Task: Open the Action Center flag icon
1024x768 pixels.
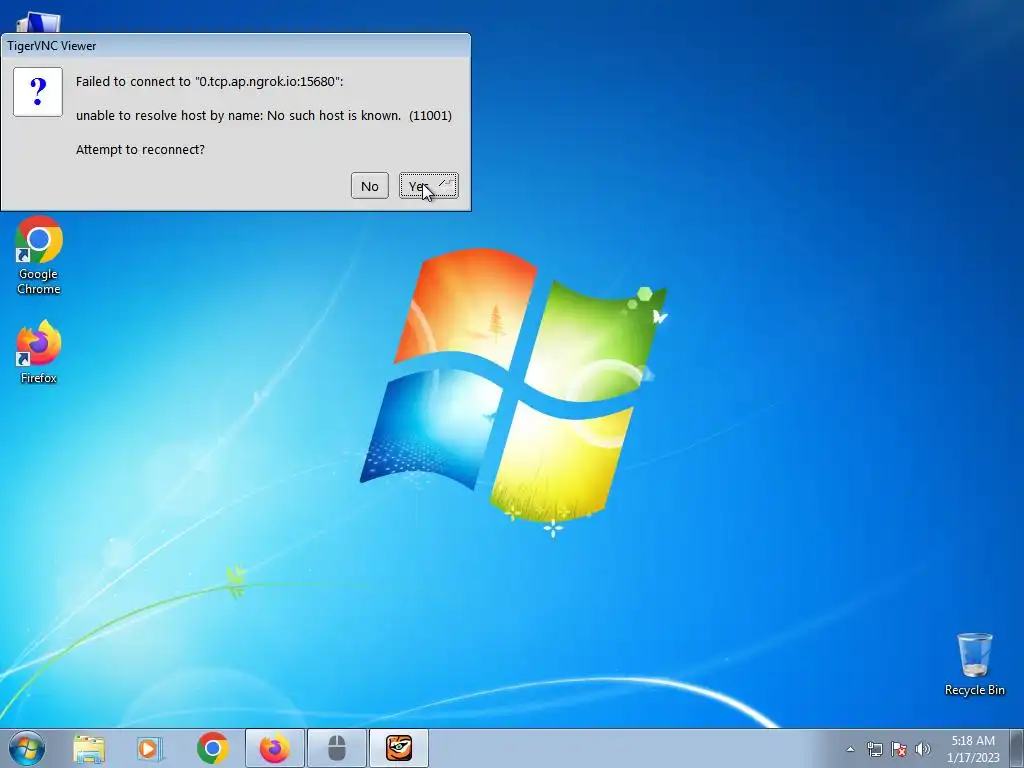Action: tap(899, 749)
